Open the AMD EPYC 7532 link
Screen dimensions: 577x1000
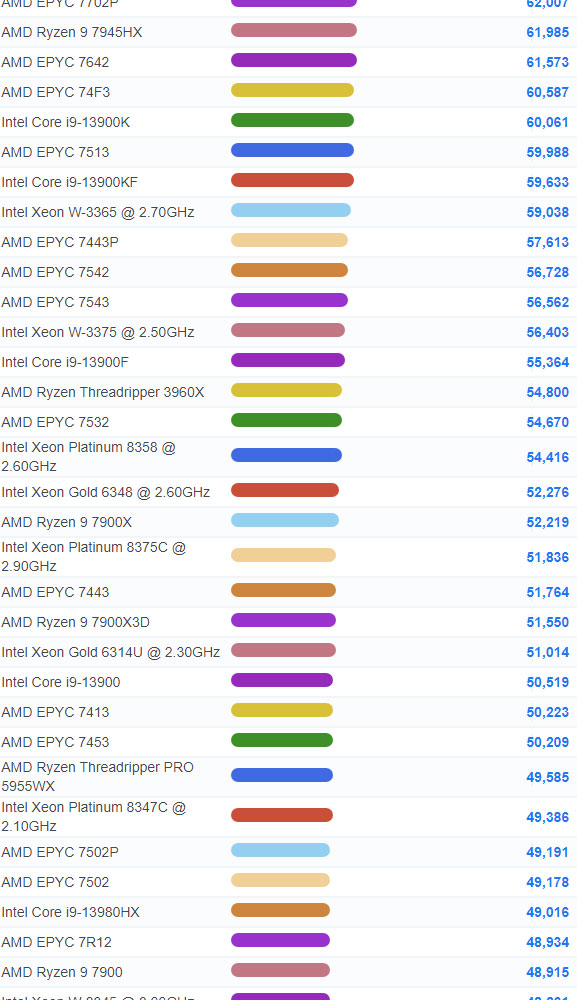[55, 422]
